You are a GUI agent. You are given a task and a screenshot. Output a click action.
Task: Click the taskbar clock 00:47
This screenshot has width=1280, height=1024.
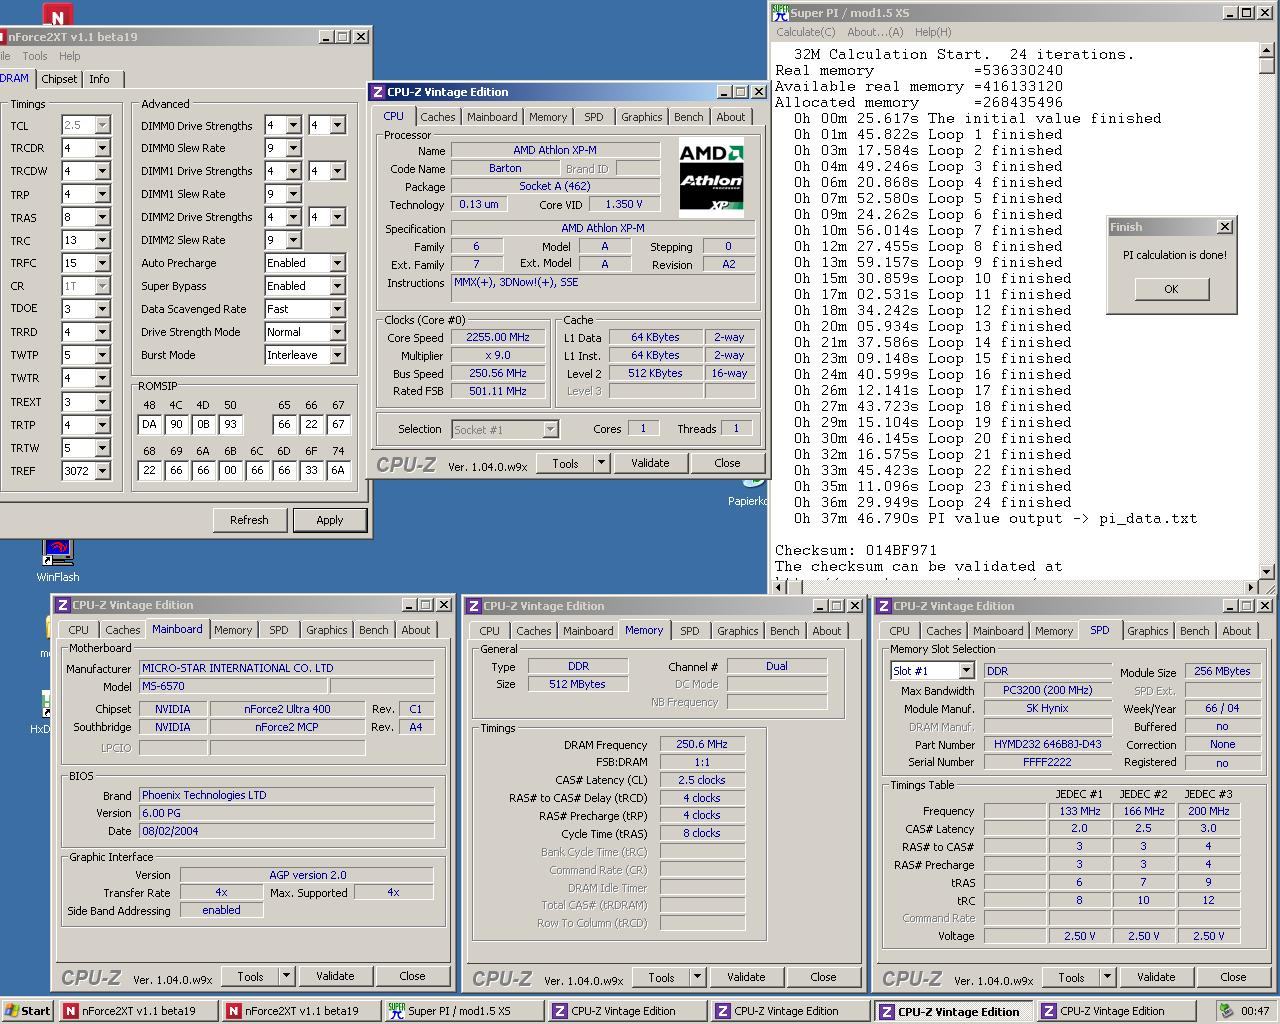click(x=1255, y=1011)
